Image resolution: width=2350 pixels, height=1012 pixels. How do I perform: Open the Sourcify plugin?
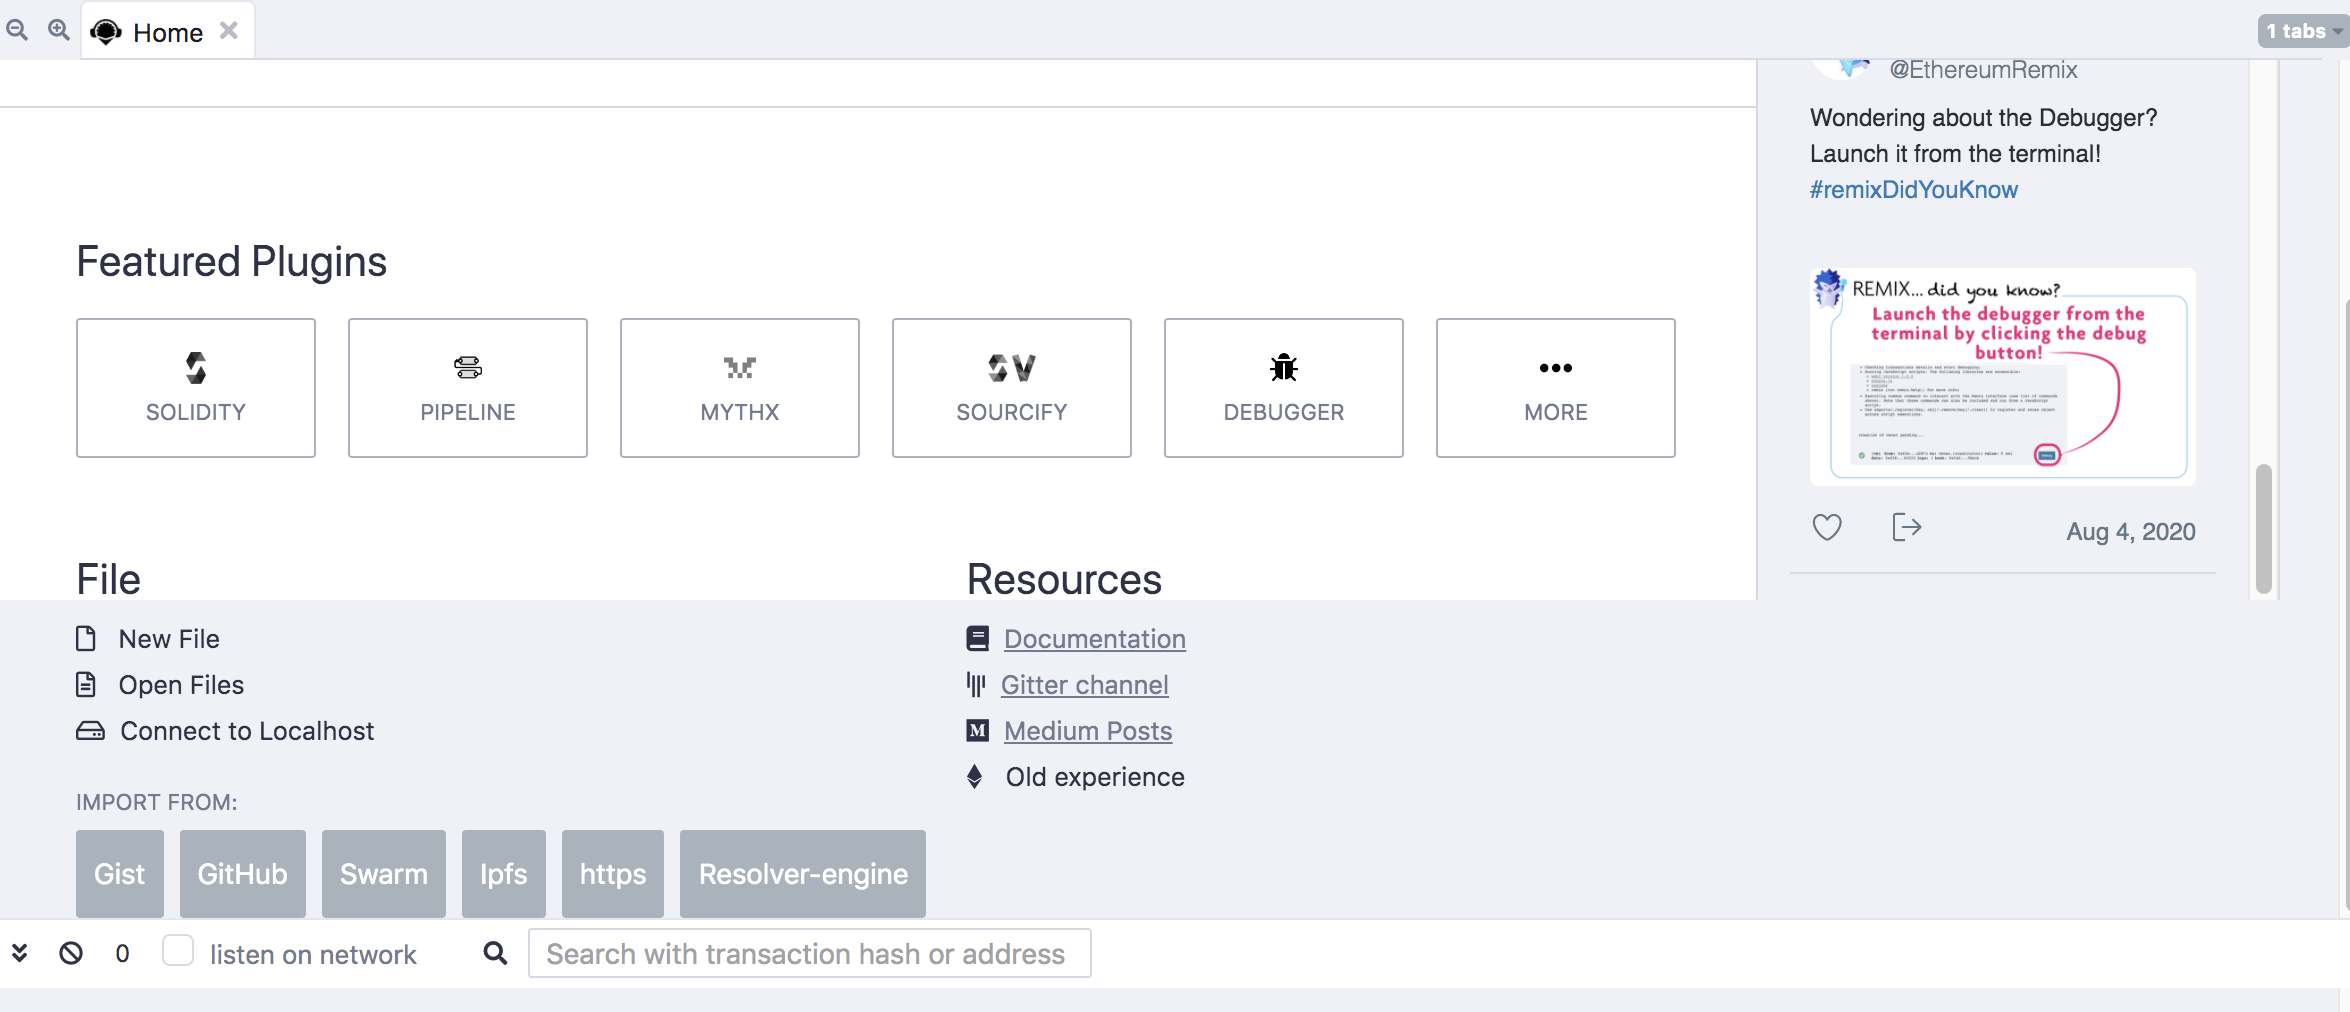(x=1012, y=388)
